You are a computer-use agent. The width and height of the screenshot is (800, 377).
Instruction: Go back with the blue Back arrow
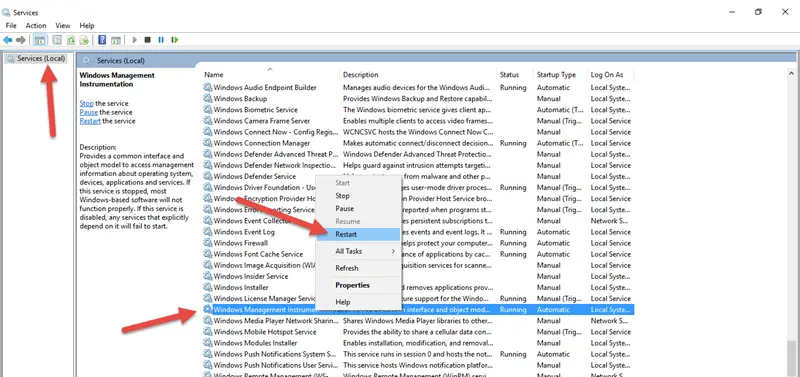point(8,40)
